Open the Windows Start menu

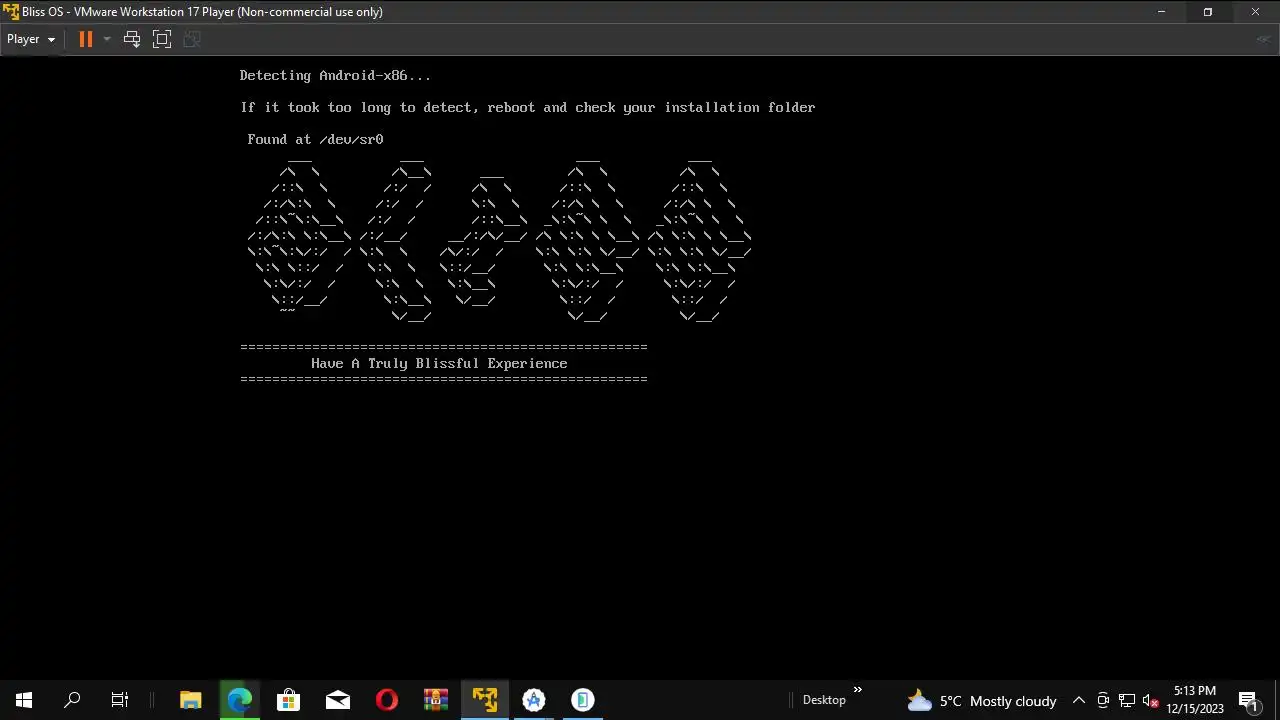tap(24, 700)
